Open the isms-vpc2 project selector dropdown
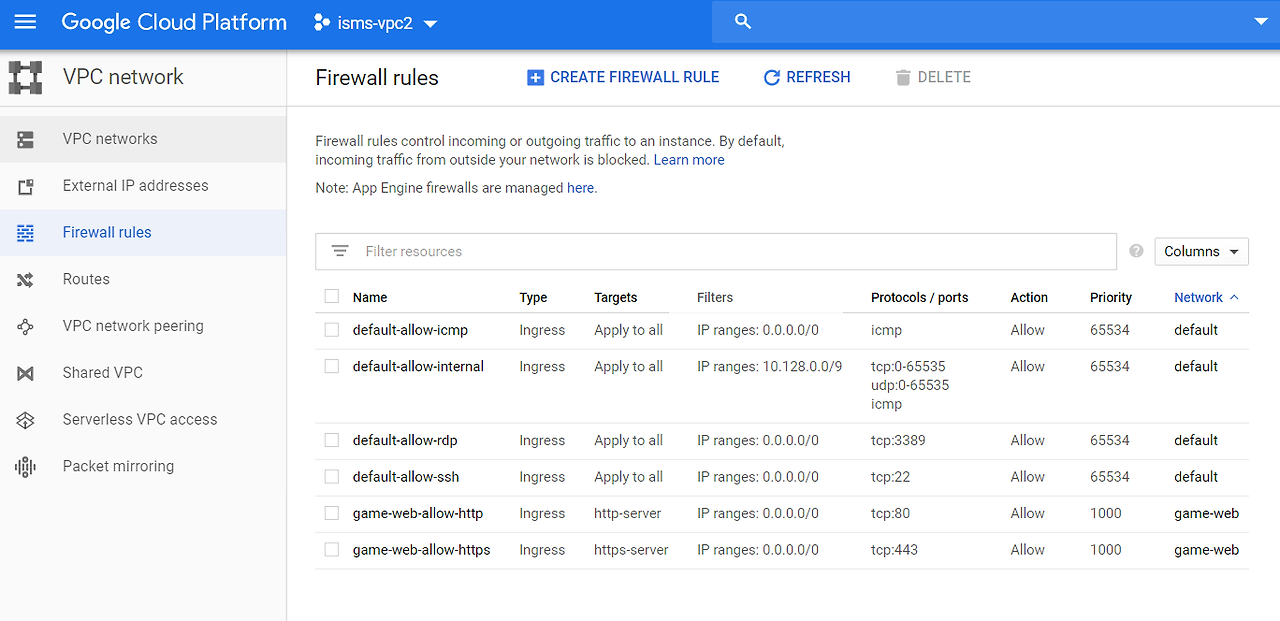1280x621 pixels. click(376, 23)
